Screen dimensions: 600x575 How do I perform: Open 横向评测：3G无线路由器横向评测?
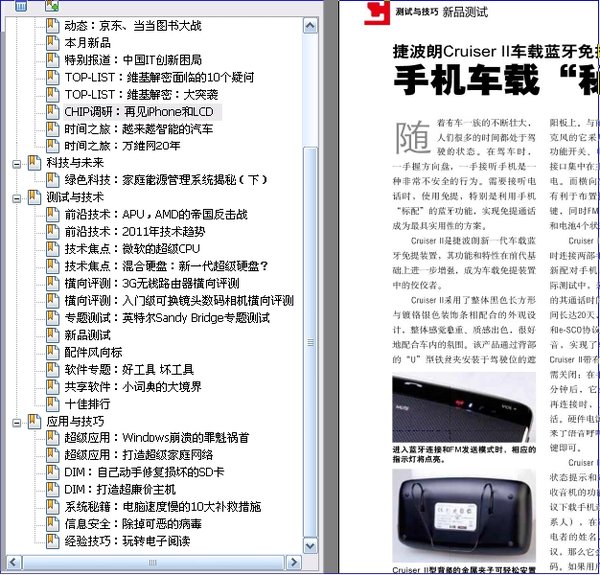152,283
